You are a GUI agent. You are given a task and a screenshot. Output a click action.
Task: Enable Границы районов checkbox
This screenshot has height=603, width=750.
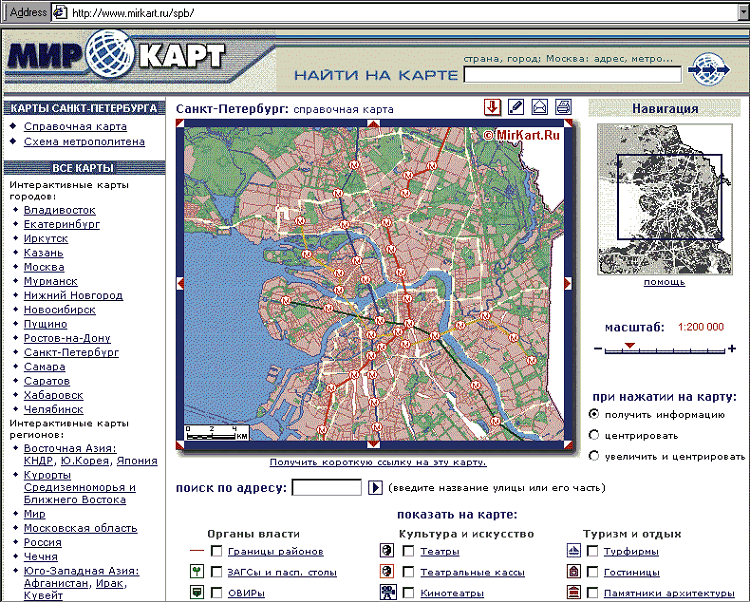[x=217, y=551]
